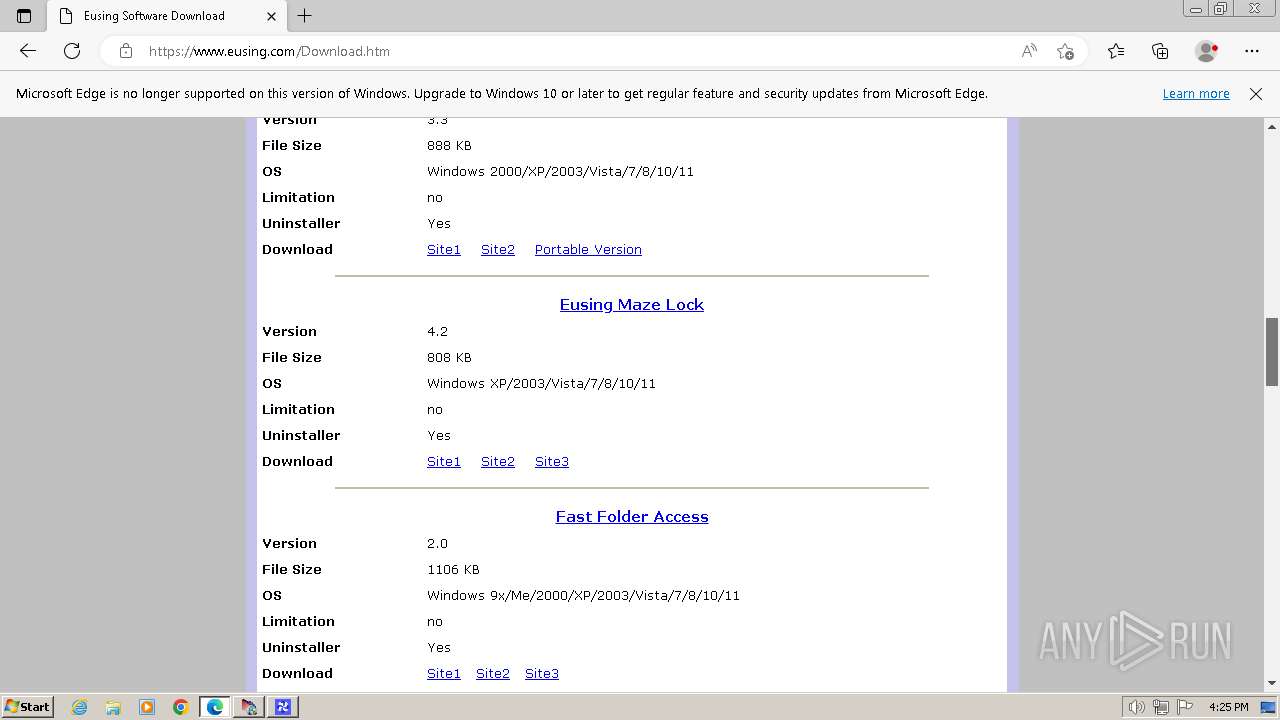1280x720 pixels.
Task: Open the Windows Start menu
Action: (x=27, y=707)
